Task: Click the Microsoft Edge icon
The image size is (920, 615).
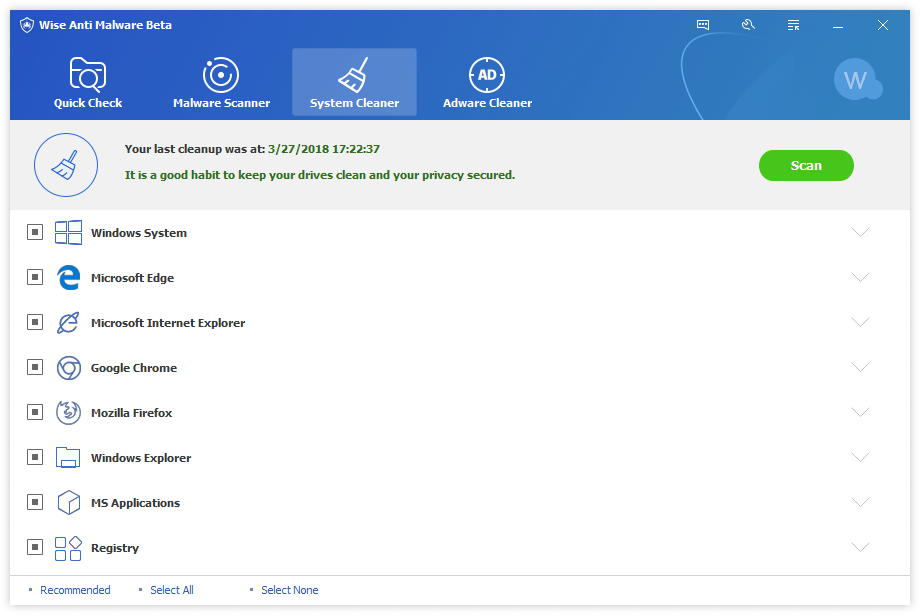Action: tap(68, 277)
